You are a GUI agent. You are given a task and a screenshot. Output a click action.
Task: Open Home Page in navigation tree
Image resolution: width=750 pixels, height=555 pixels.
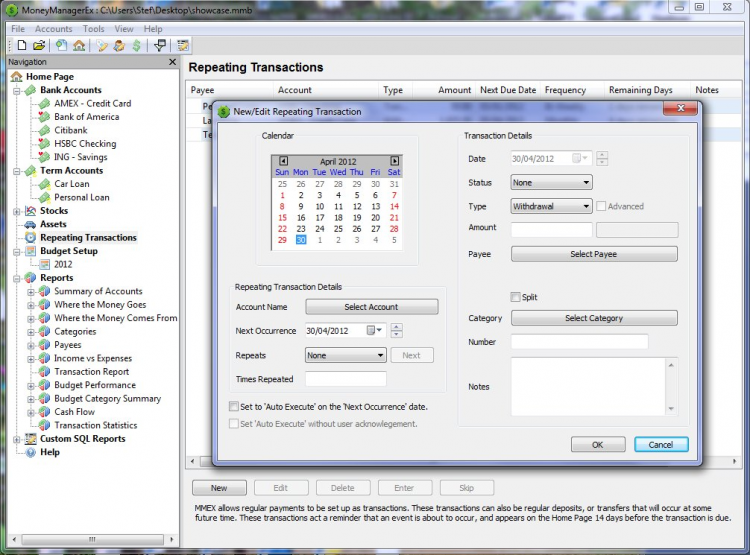[x=50, y=77]
